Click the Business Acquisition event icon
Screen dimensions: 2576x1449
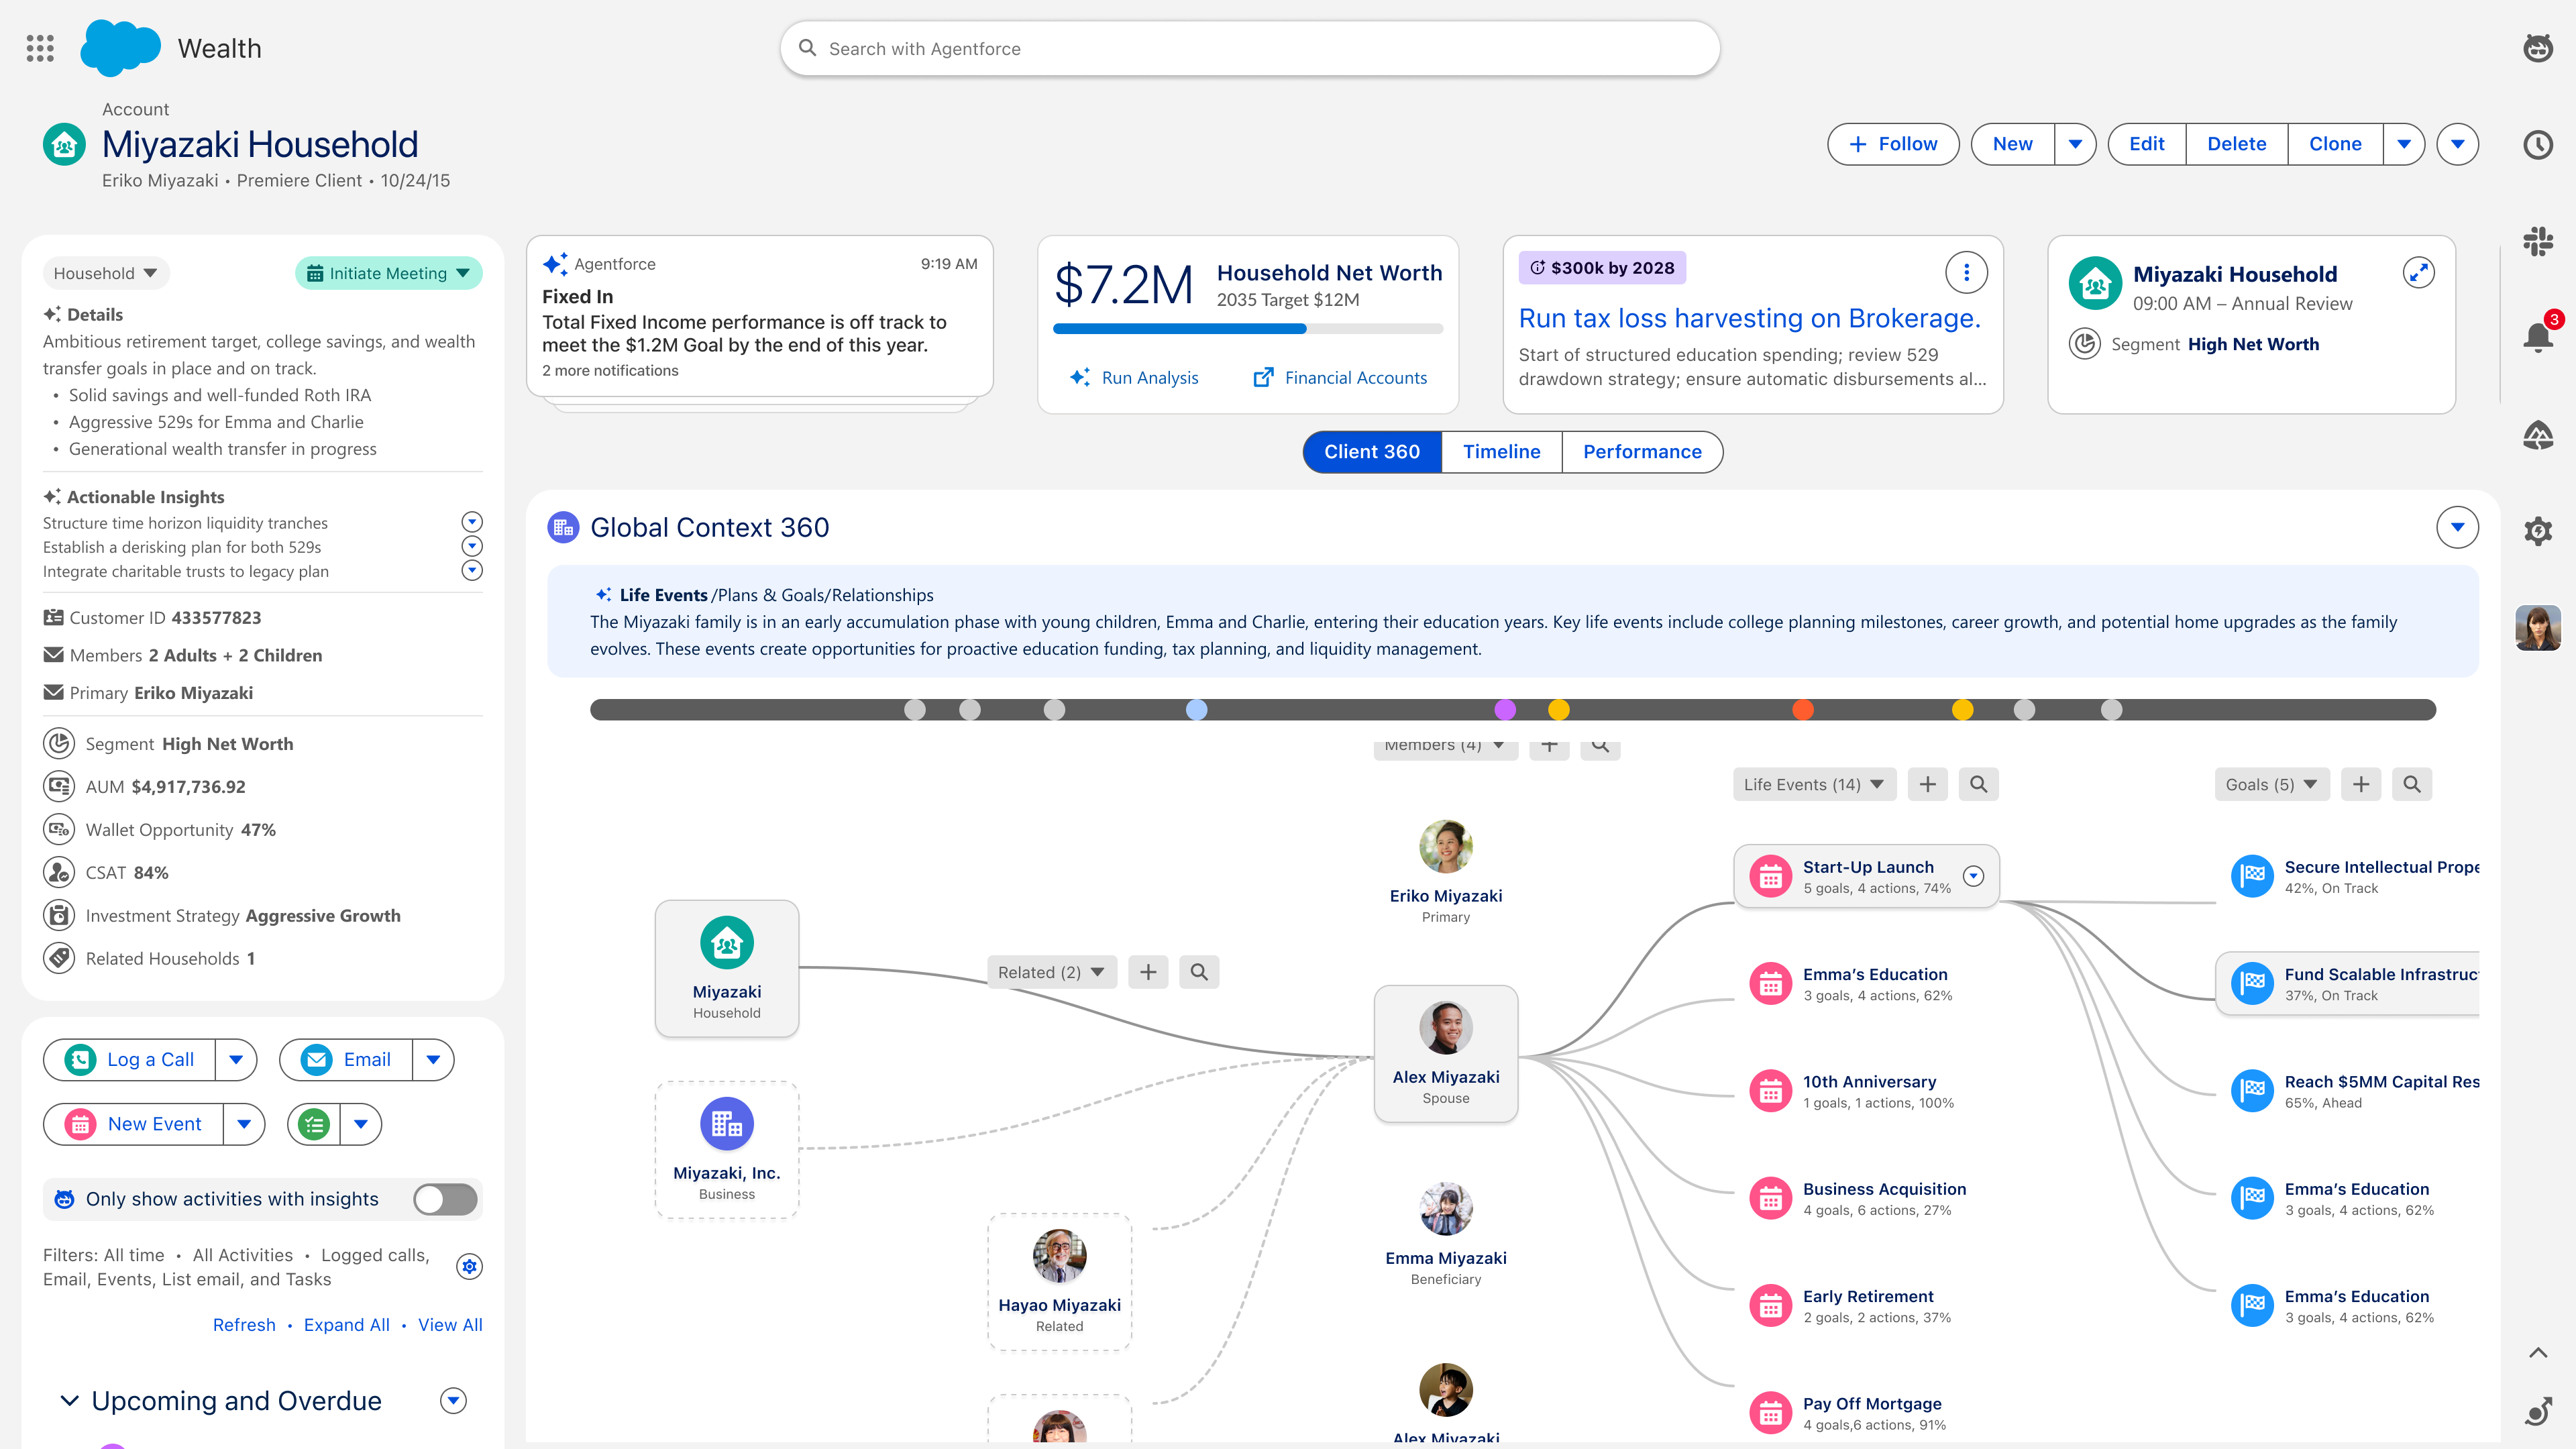point(1770,1198)
